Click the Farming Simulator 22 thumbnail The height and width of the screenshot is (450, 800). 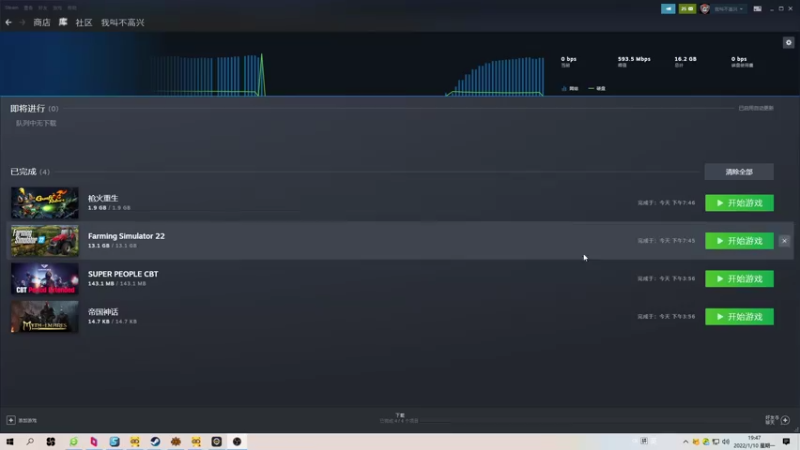[45, 241]
